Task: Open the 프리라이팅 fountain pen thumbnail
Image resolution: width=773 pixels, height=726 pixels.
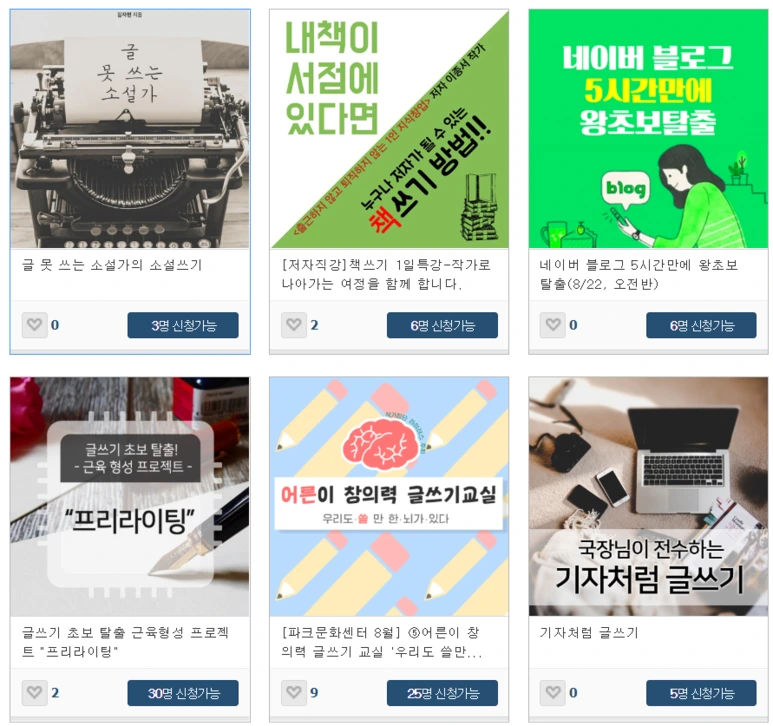Action: pyautogui.click(x=130, y=497)
